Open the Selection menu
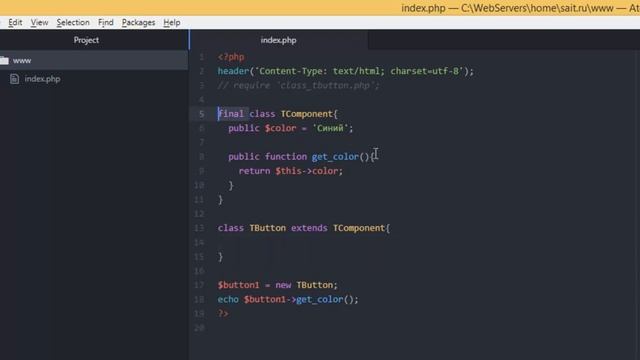The height and width of the screenshot is (360, 640). (73, 22)
